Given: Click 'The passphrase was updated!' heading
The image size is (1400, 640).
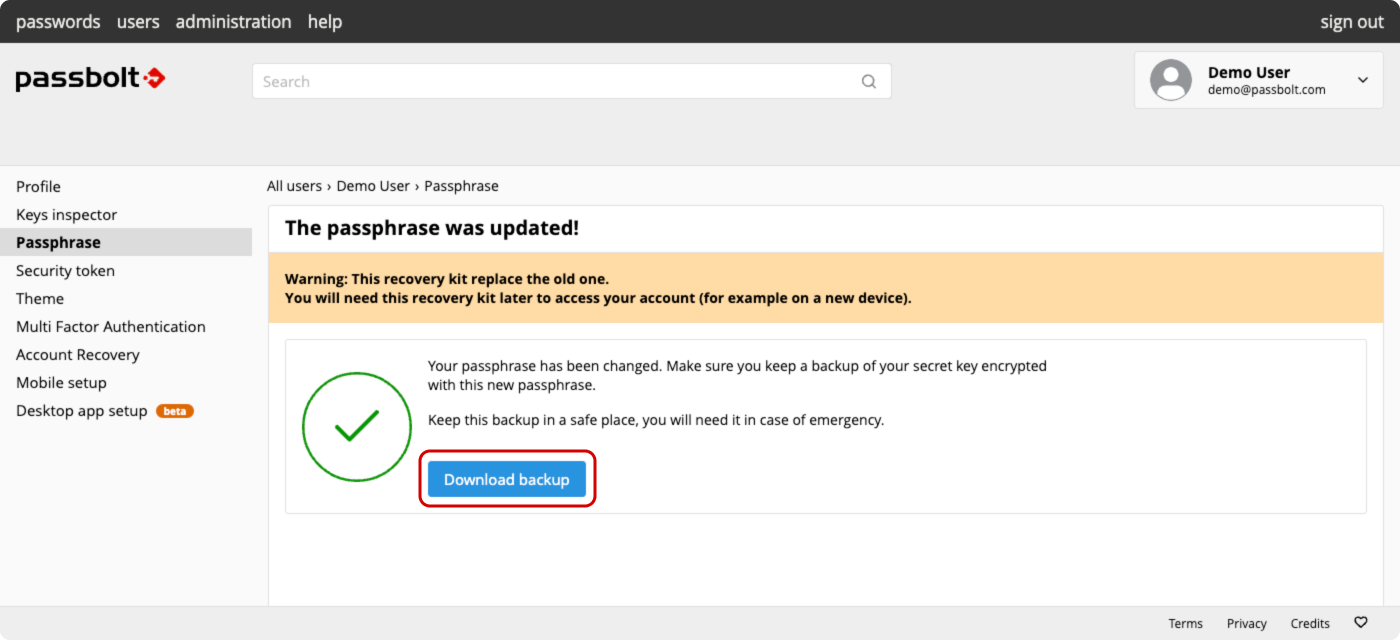Looking at the screenshot, I should click(432, 228).
